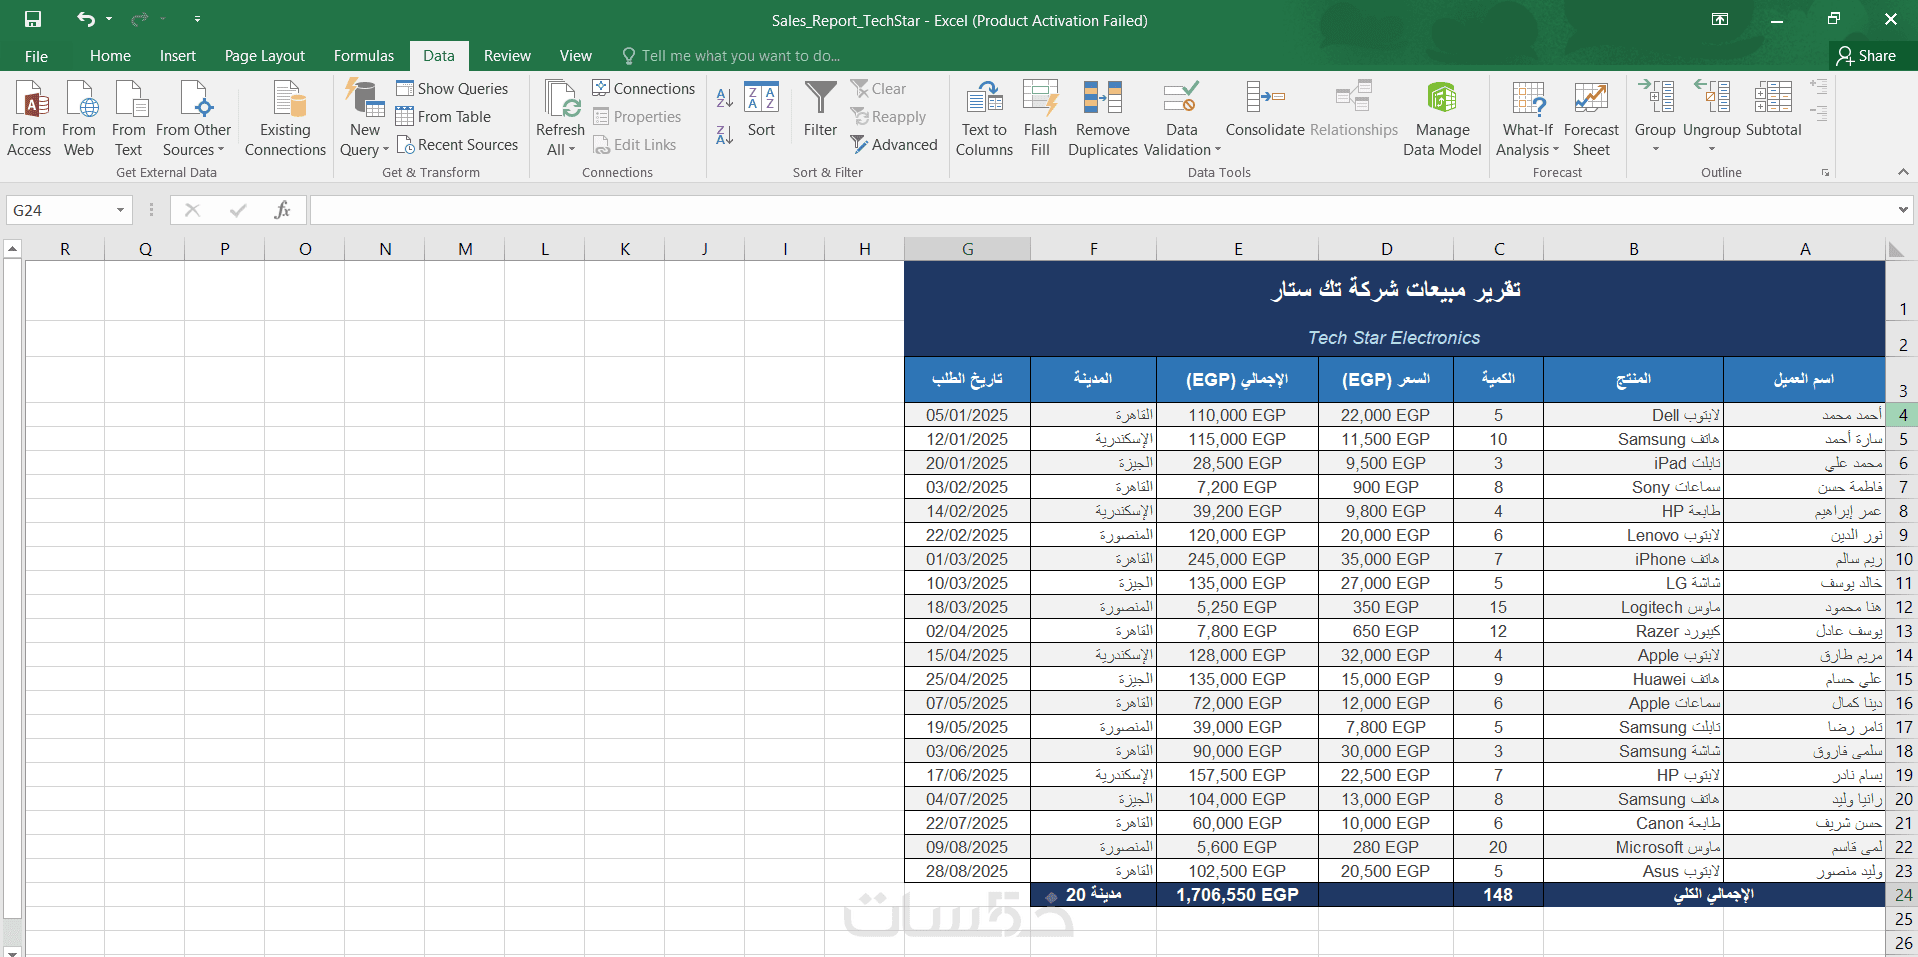Expand What-If Analysis menu
The width and height of the screenshot is (1918, 957).
1528,118
